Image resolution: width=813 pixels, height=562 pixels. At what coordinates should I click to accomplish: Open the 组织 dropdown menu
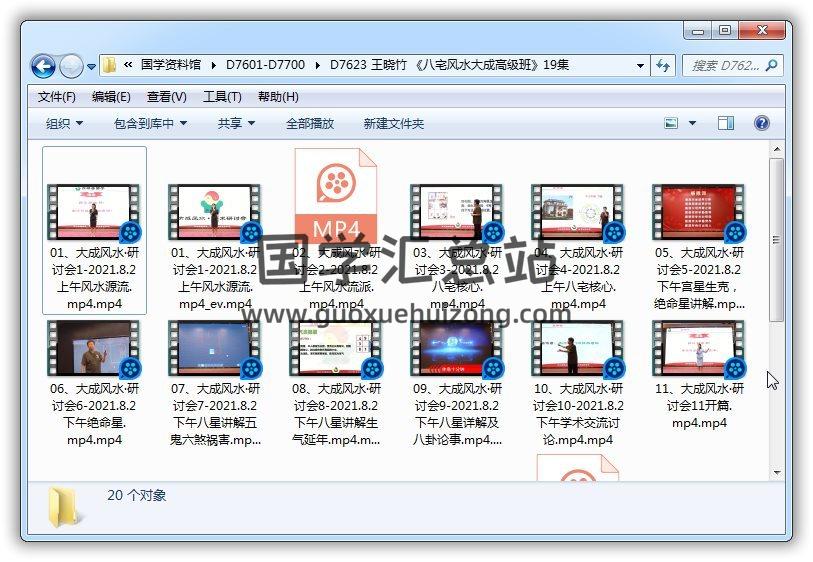(64, 123)
